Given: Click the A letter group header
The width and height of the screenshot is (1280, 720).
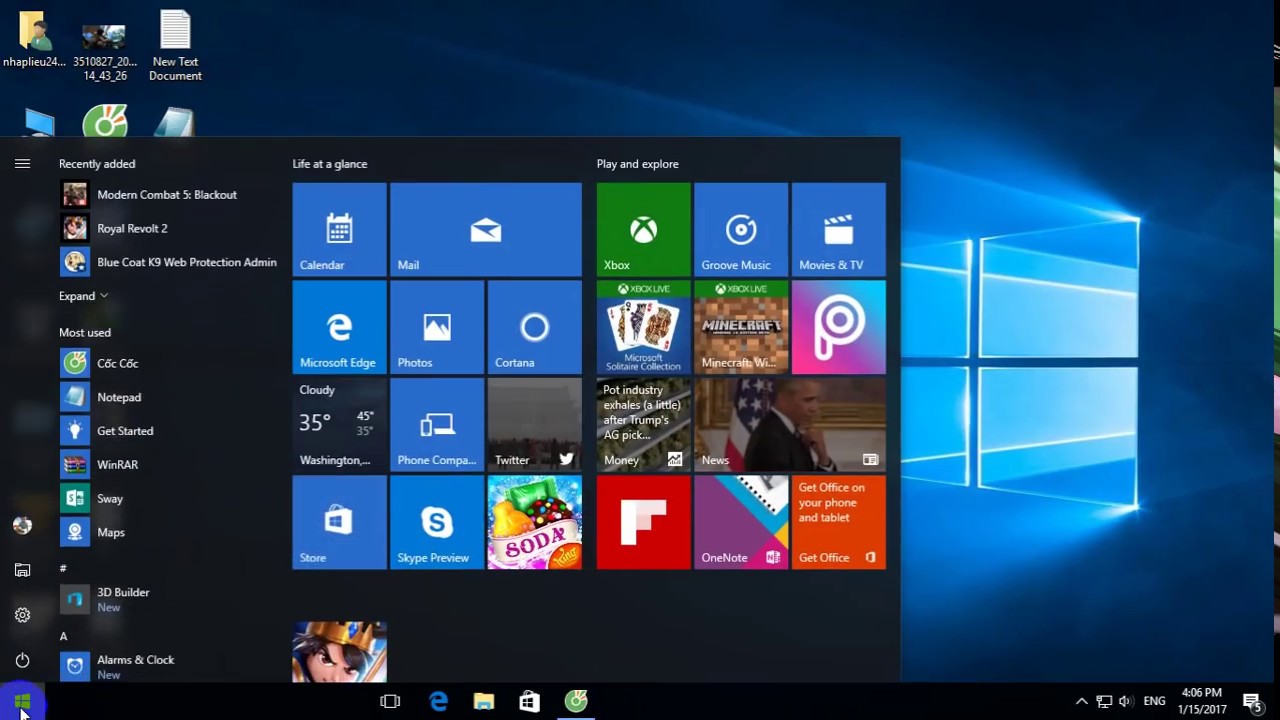Looking at the screenshot, I should [63, 636].
